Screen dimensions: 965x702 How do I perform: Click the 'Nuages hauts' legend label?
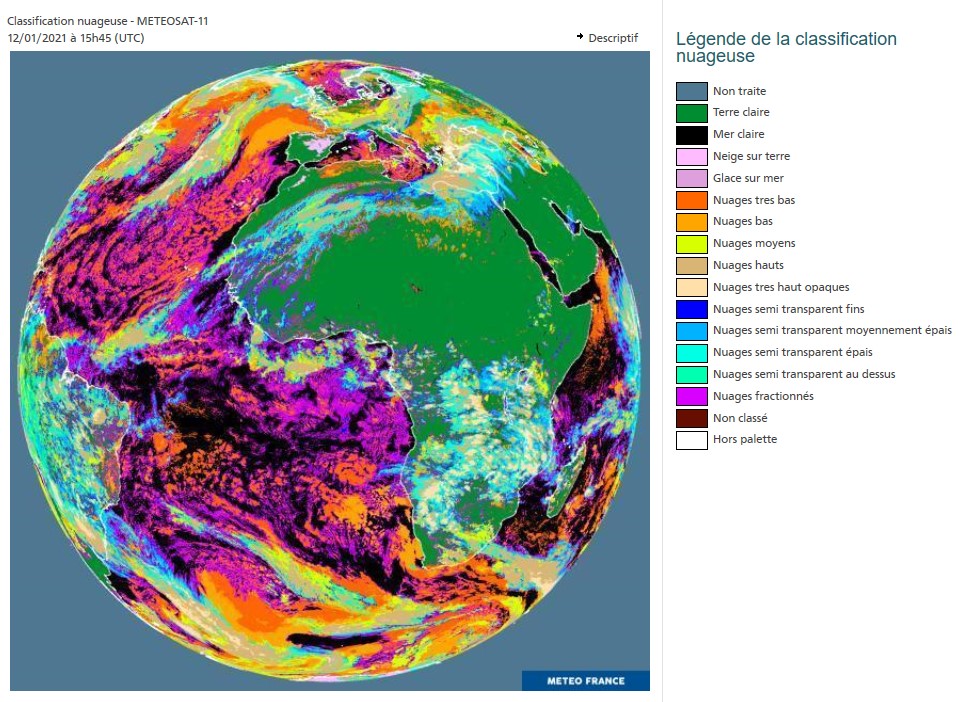pyautogui.click(x=748, y=265)
